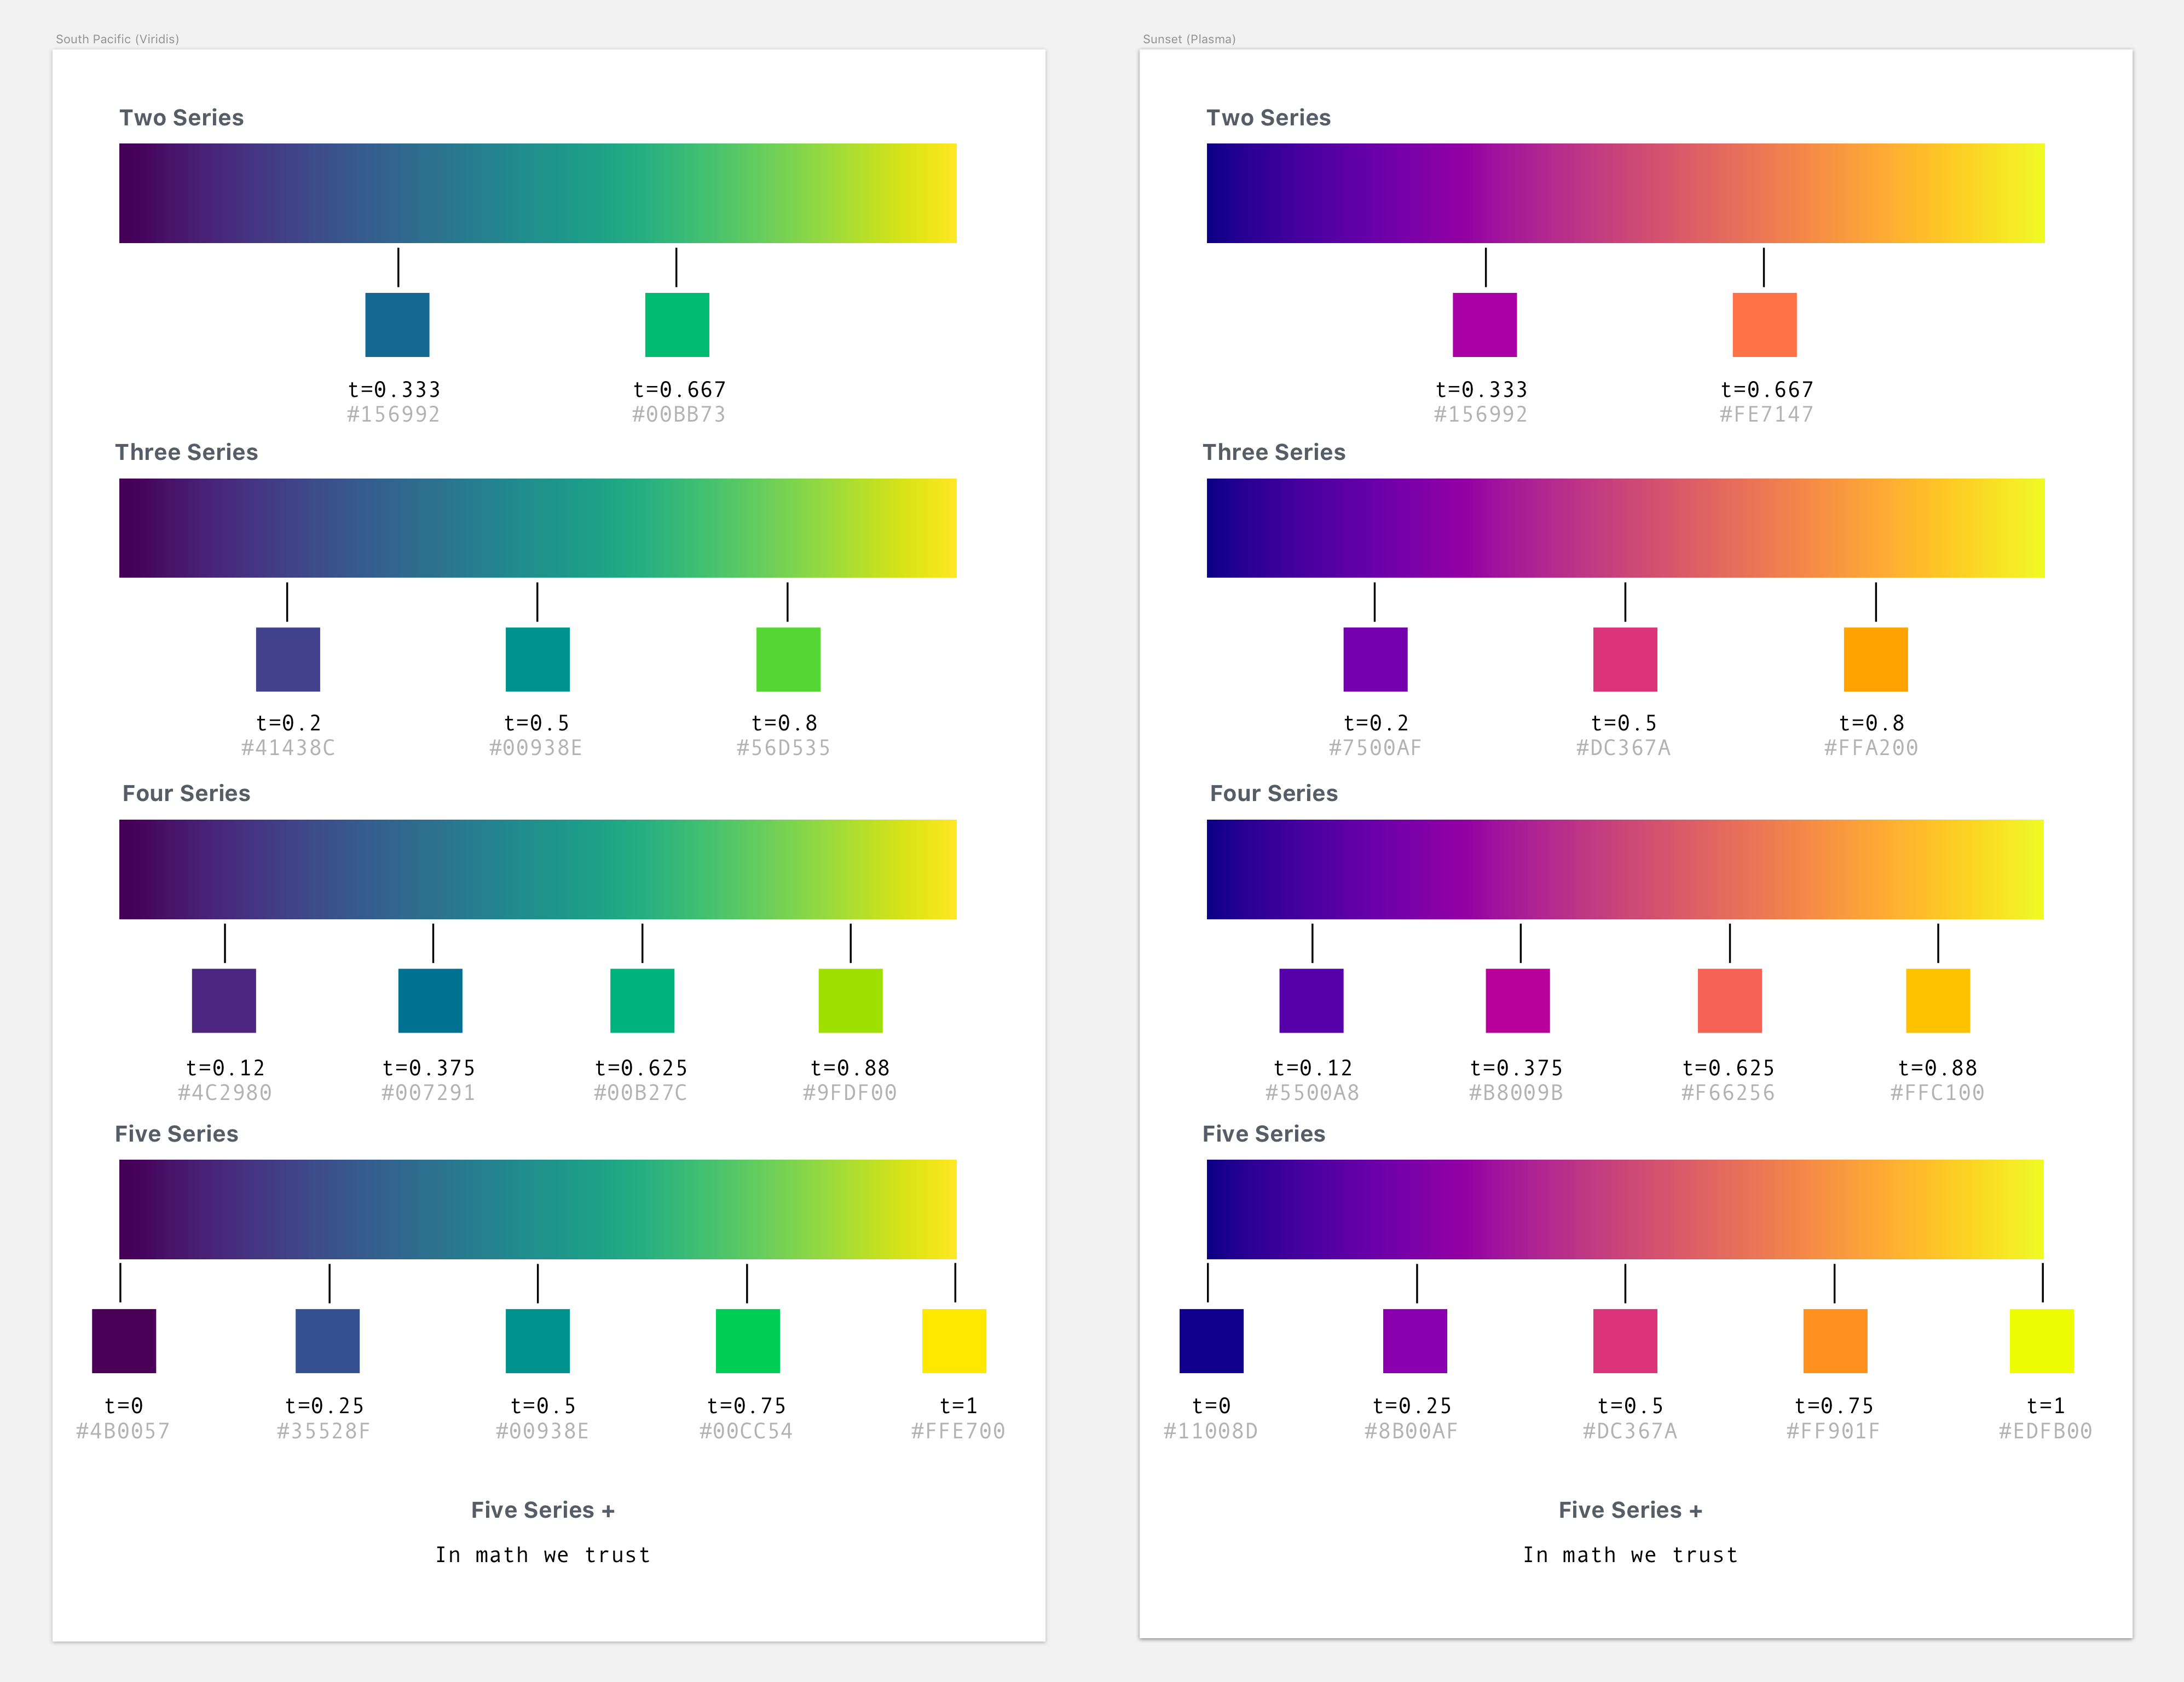
Task: Click the #4C2980 swatch in Viridis Four Series
Action: click(224, 1000)
